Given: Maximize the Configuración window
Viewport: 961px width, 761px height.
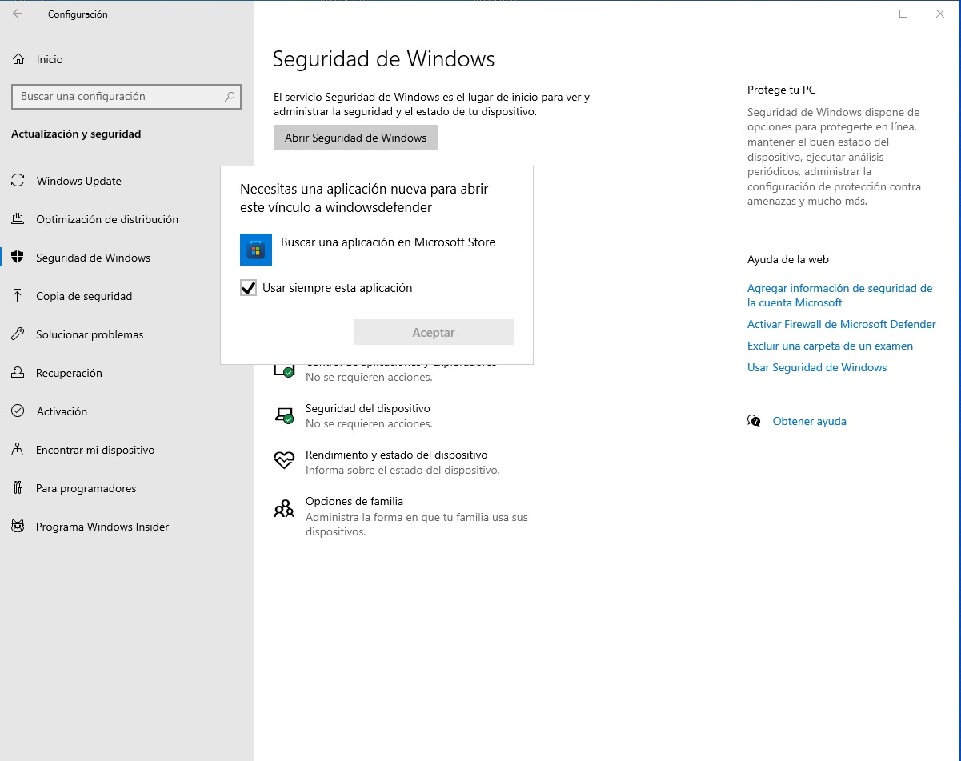Looking at the screenshot, I should pos(902,13).
